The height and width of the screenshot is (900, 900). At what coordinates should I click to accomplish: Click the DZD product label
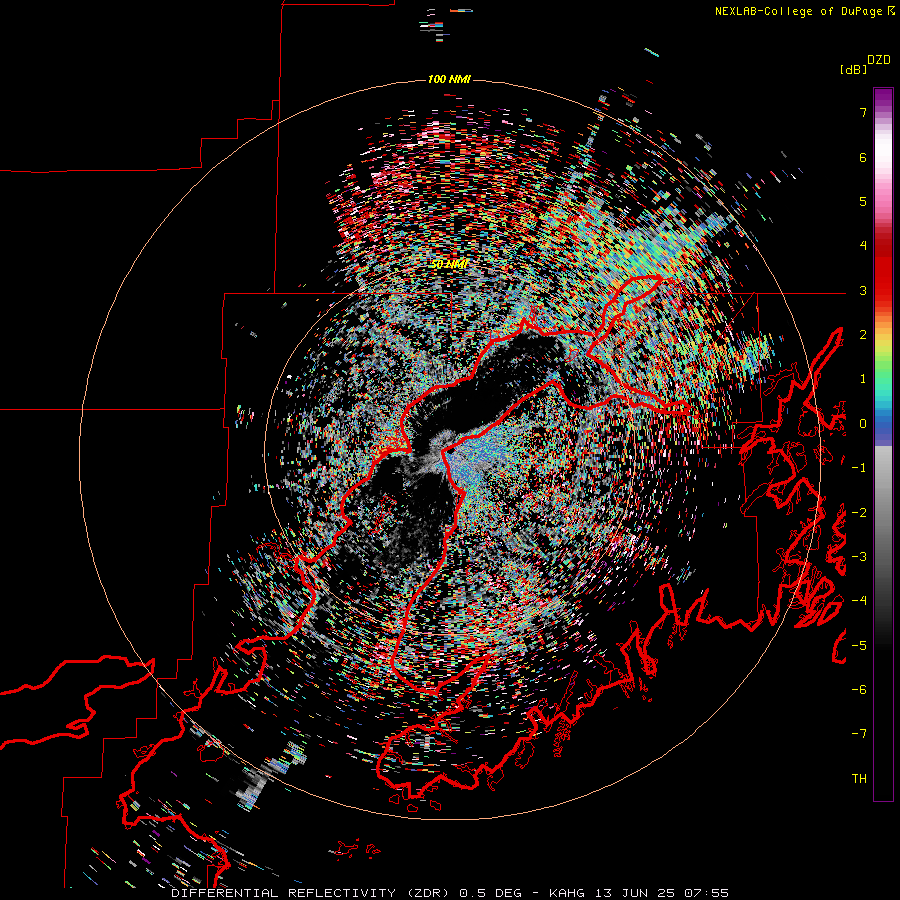878,60
